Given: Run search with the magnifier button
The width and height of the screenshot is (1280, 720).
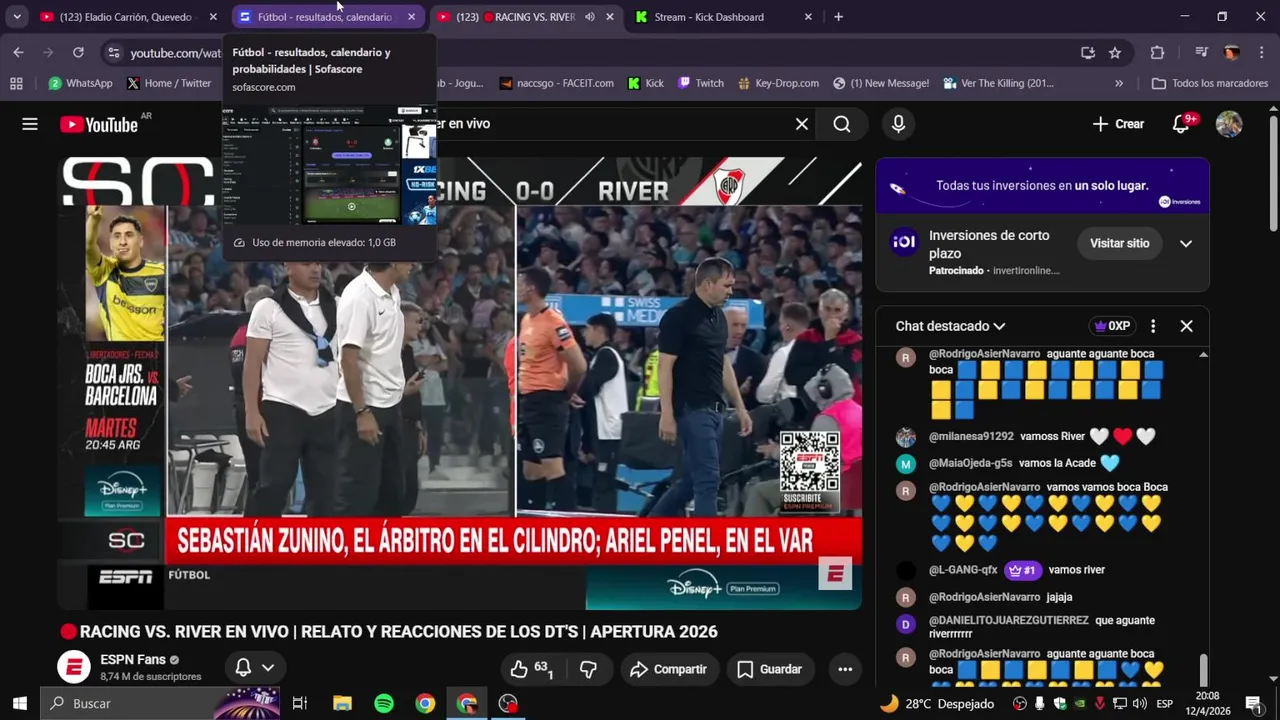Looking at the screenshot, I should pyautogui.click(x=842, y=124).
